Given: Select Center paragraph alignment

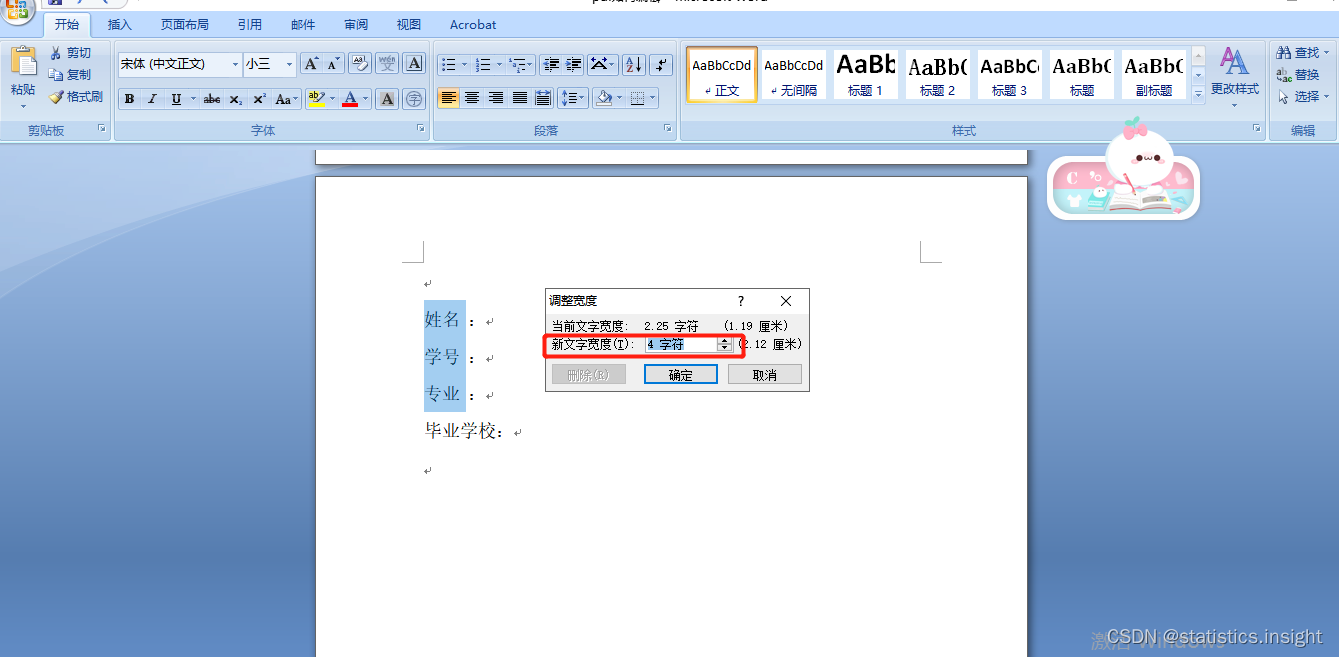Looking at the screenshot, I should point(472,98).
